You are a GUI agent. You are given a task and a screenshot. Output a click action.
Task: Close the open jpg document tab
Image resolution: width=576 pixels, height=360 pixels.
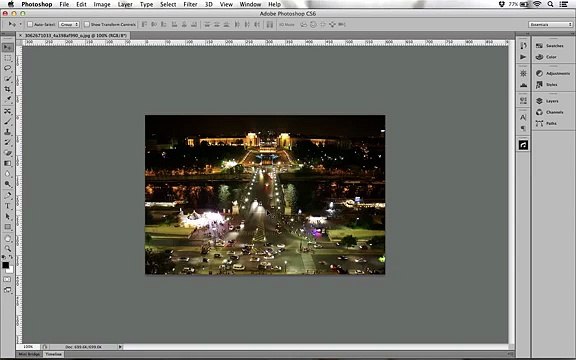21,36
